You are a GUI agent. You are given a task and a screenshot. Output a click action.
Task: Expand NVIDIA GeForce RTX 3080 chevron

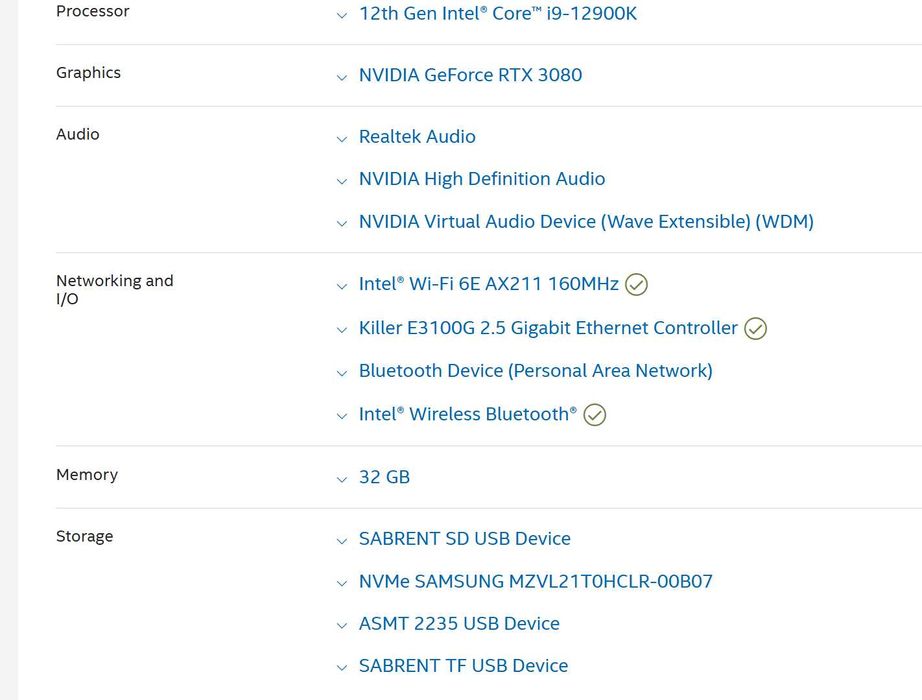coord(342,78)
